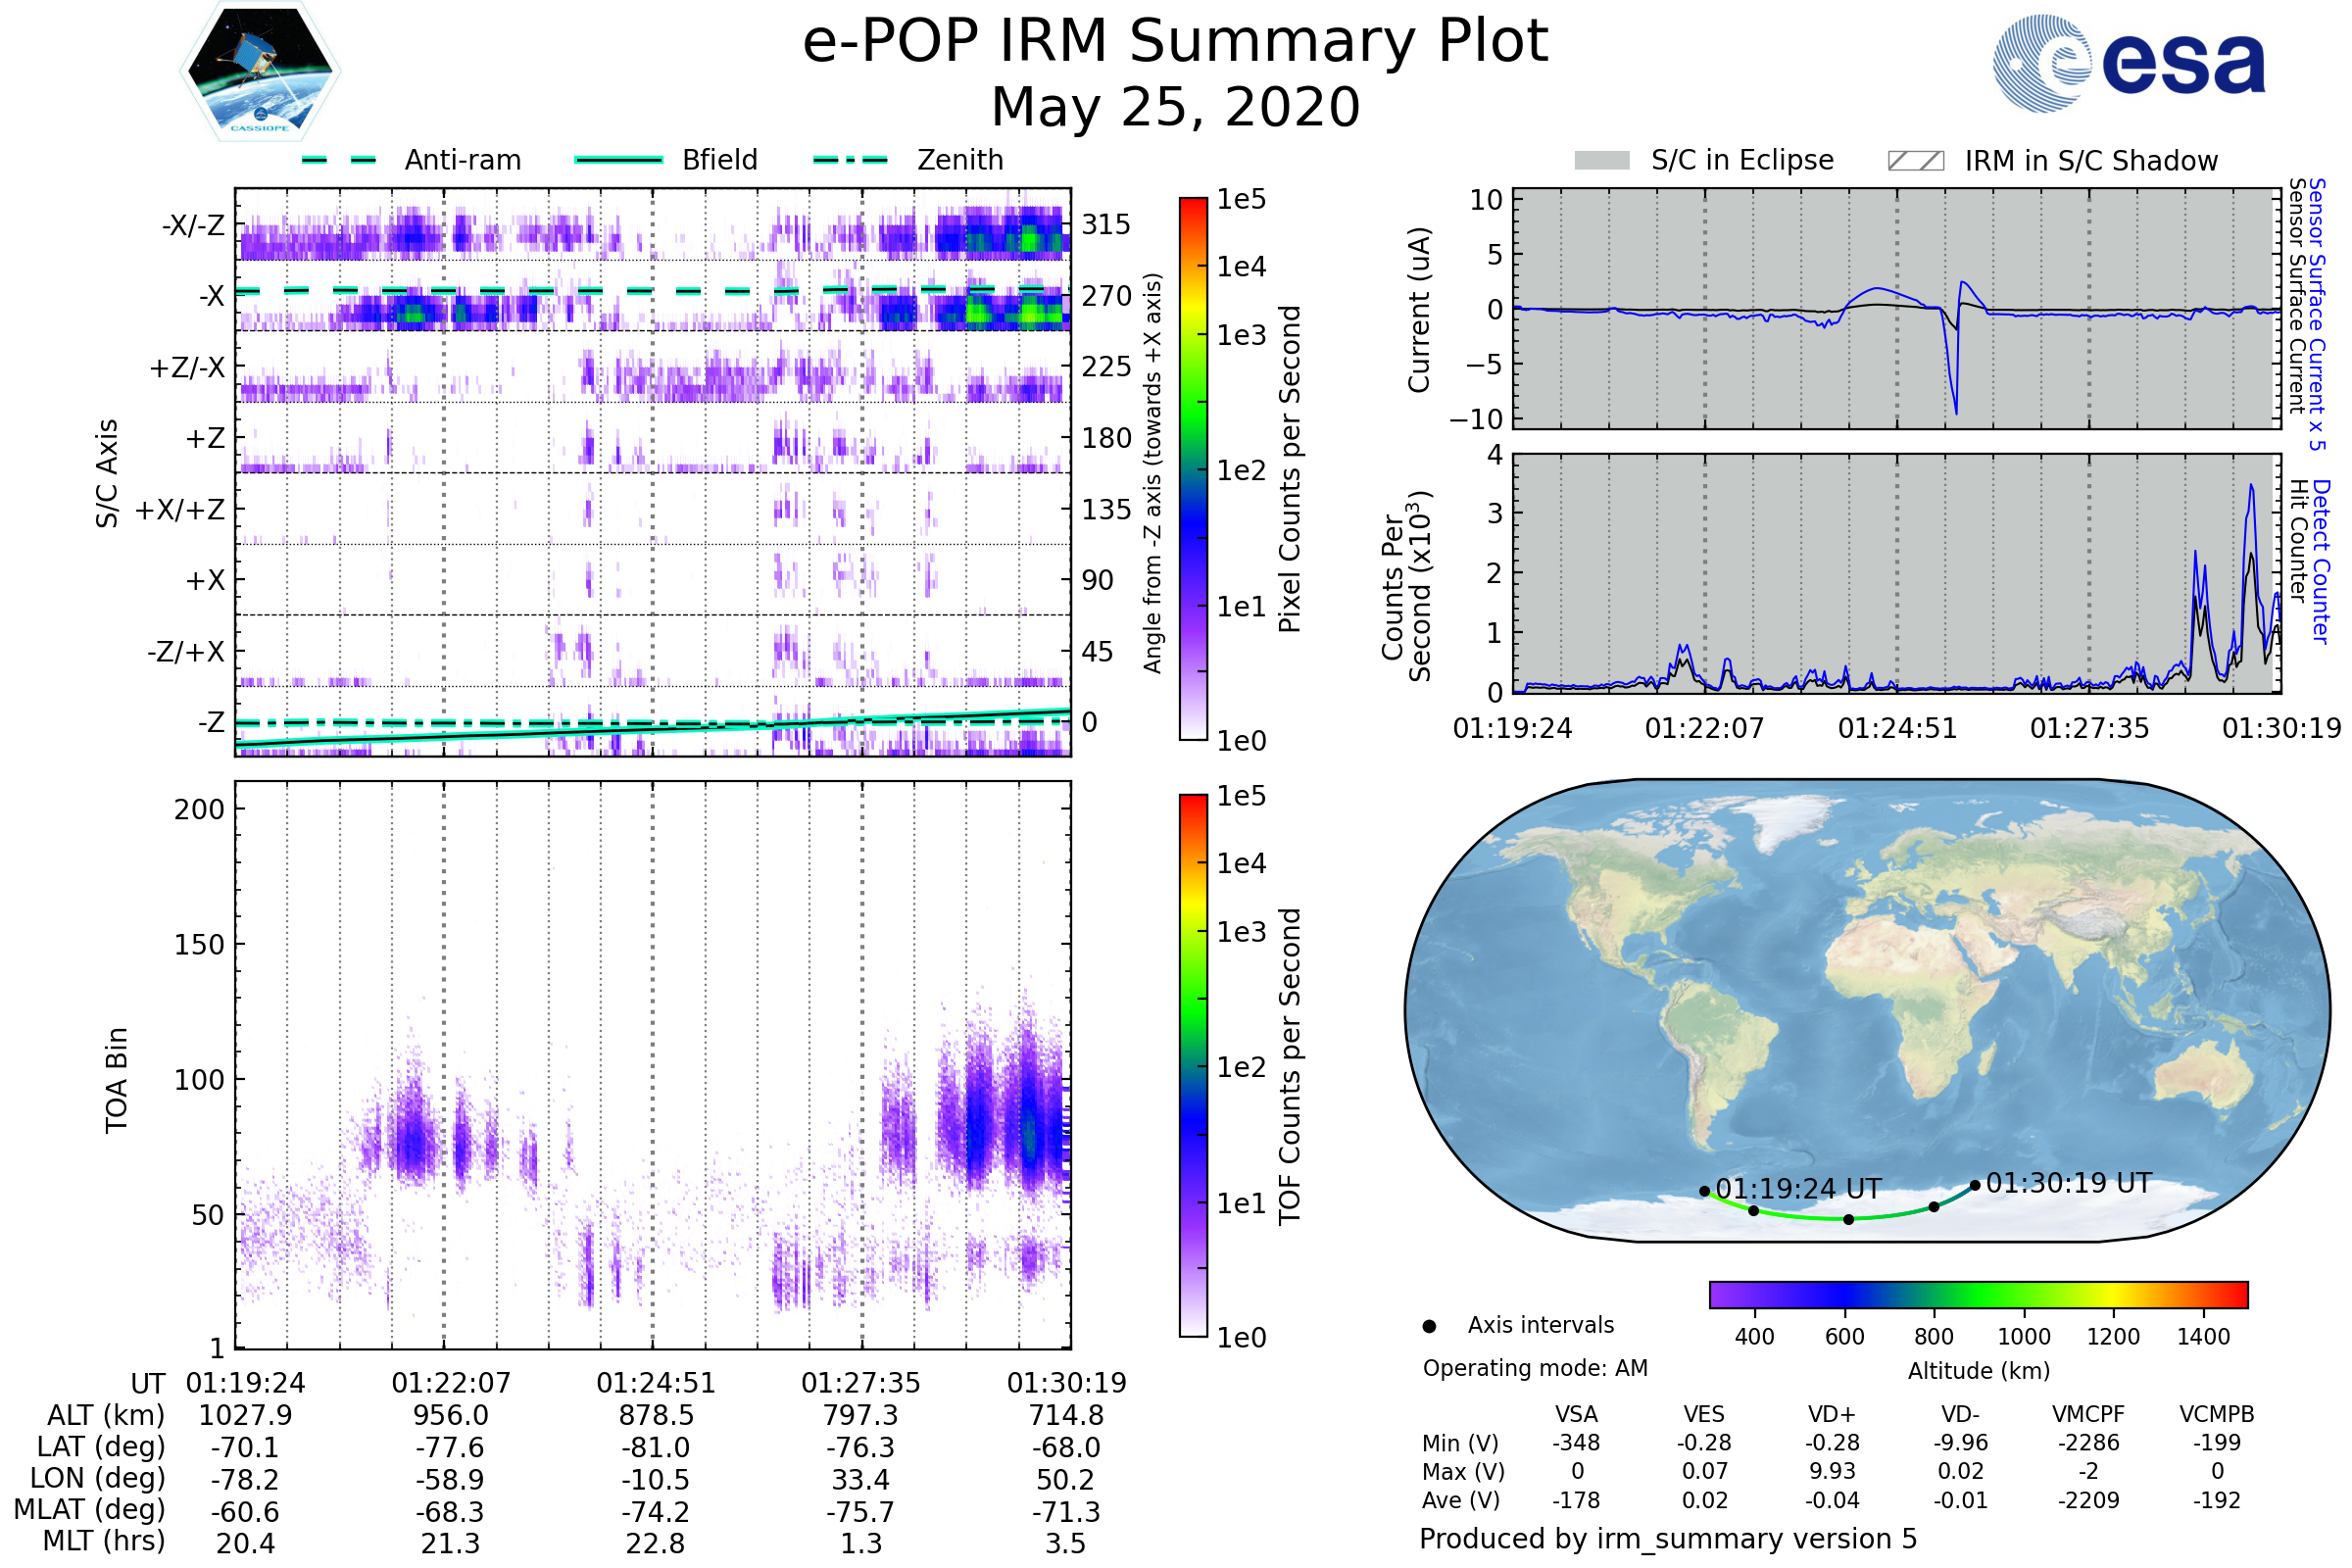The image size is (2352, 1568).
Task: Click the VSA column header in voltage table
Action: [x=1576, y=1414]
